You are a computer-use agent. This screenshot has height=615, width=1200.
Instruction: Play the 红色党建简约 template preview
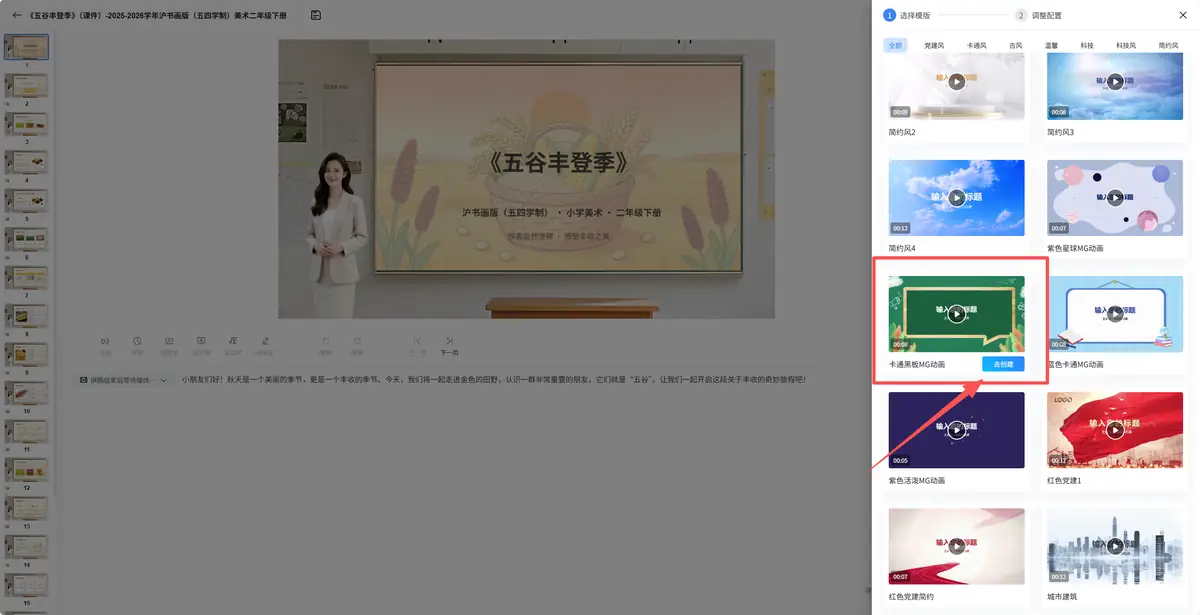click(957, 546)
